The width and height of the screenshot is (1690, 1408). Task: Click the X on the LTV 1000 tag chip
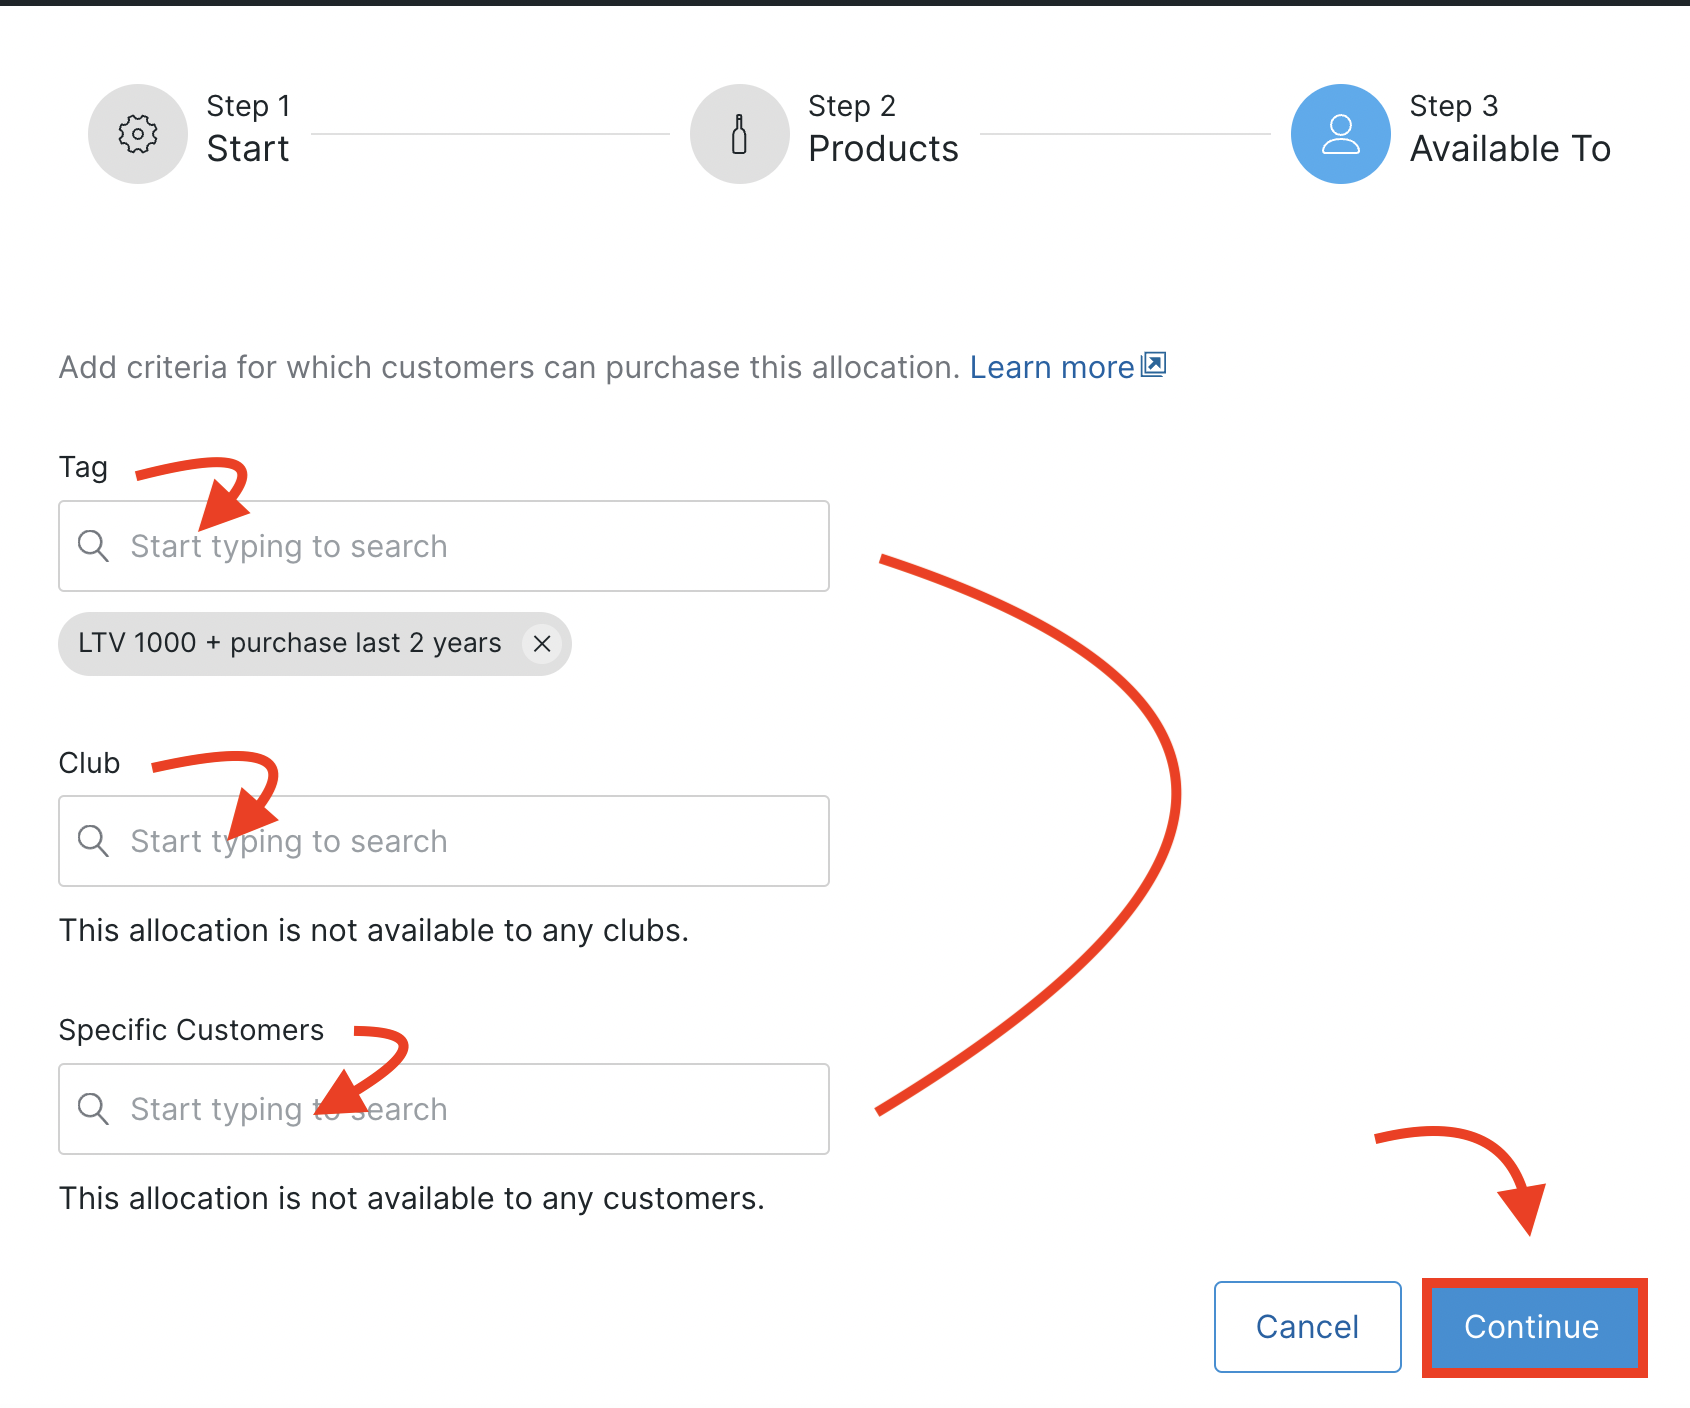click(x=542, y=644)
